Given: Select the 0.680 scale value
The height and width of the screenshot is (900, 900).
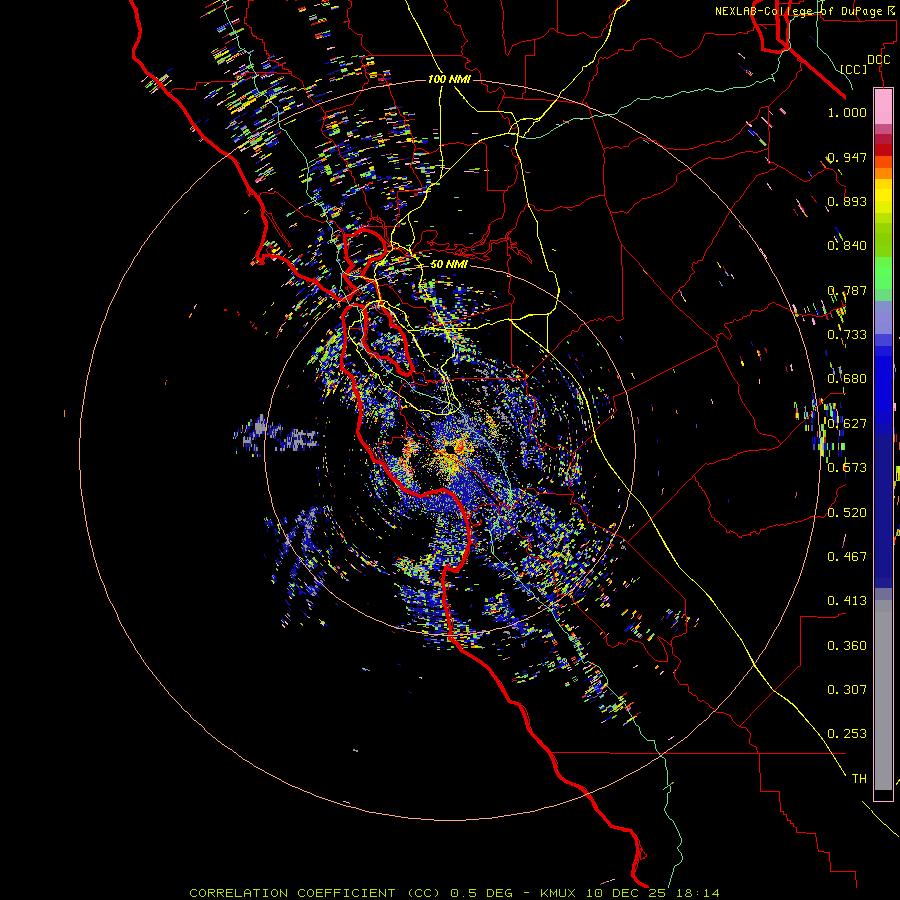Looking at the screenshot, I should (x=847, y=379).
